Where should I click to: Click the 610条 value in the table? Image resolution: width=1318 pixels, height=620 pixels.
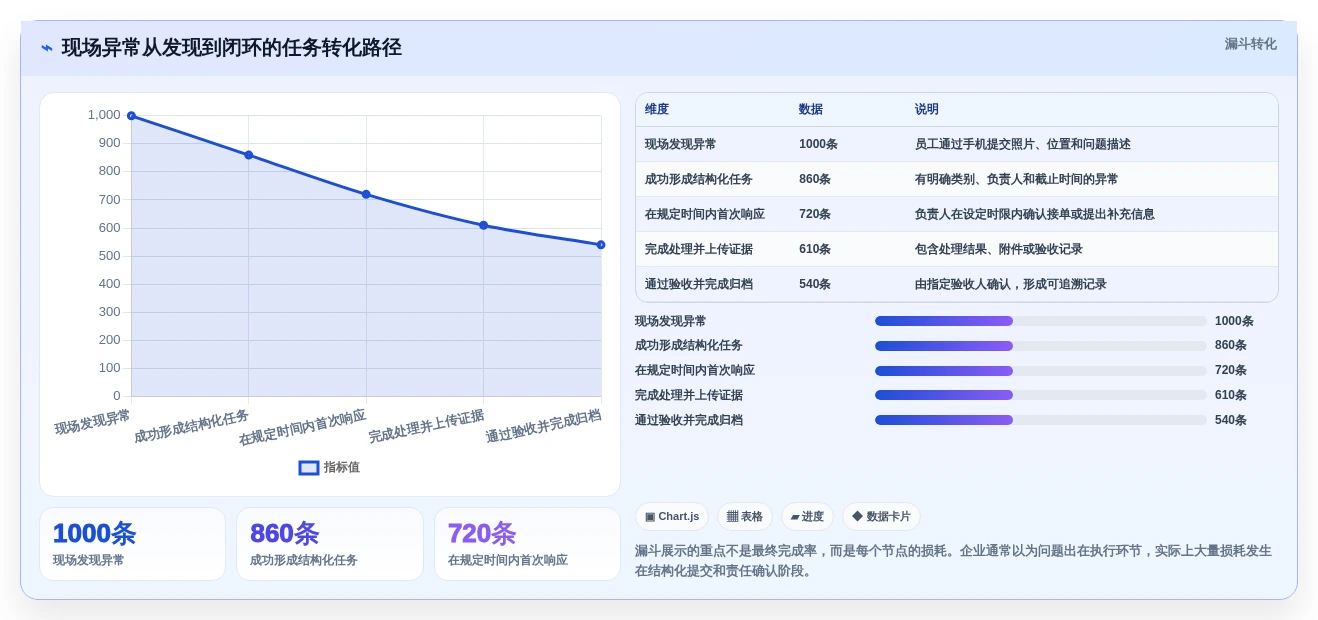(x=815, y=249)
